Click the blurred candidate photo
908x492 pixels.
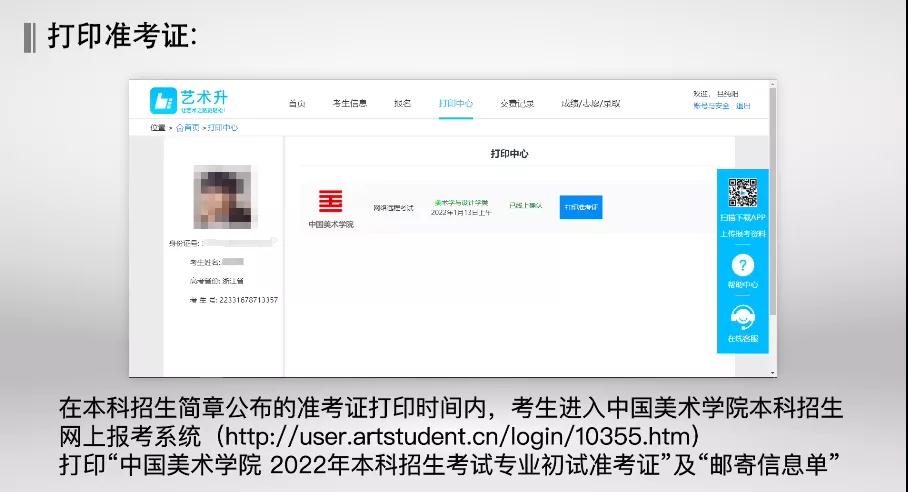coord(222,197)
